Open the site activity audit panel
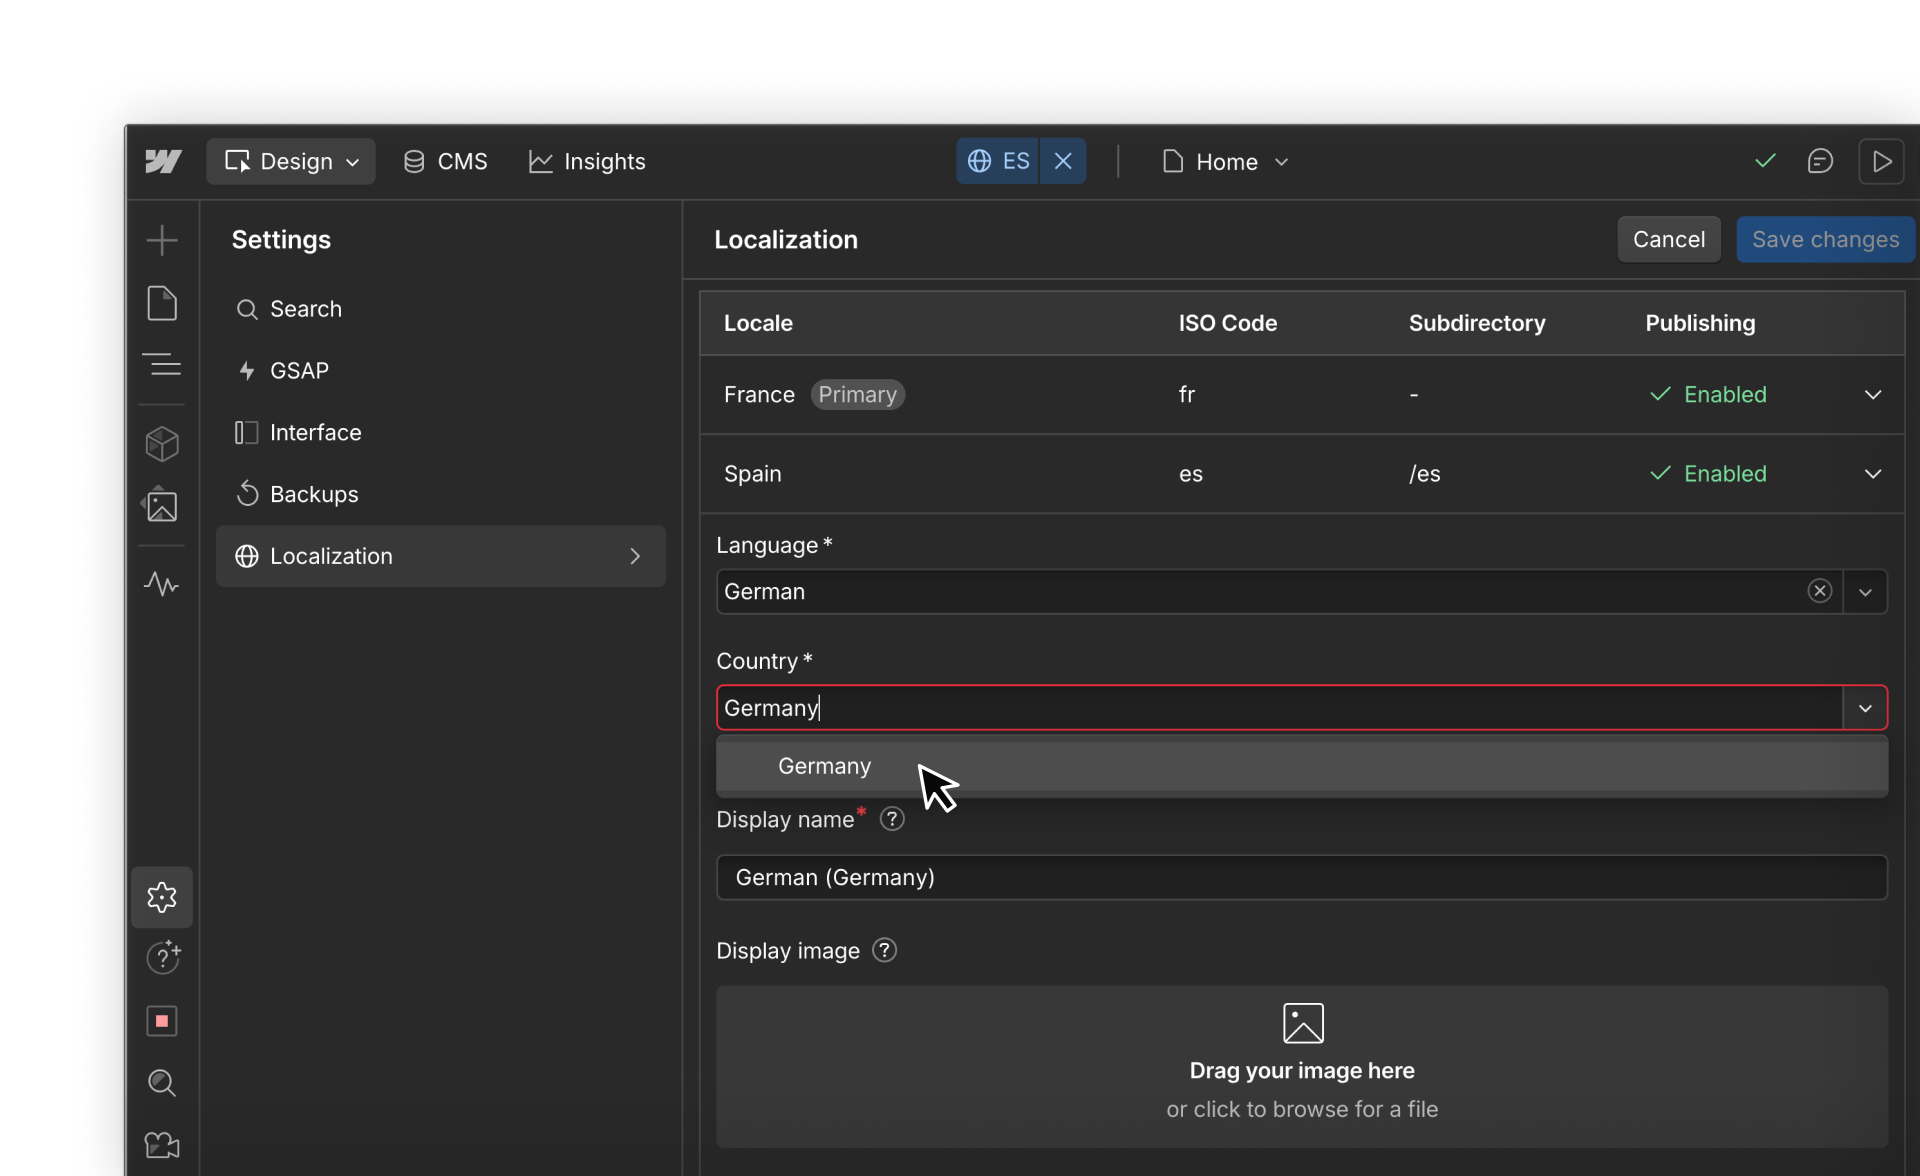Viewport: 1920px width, 1176px height. click(162, 584)
